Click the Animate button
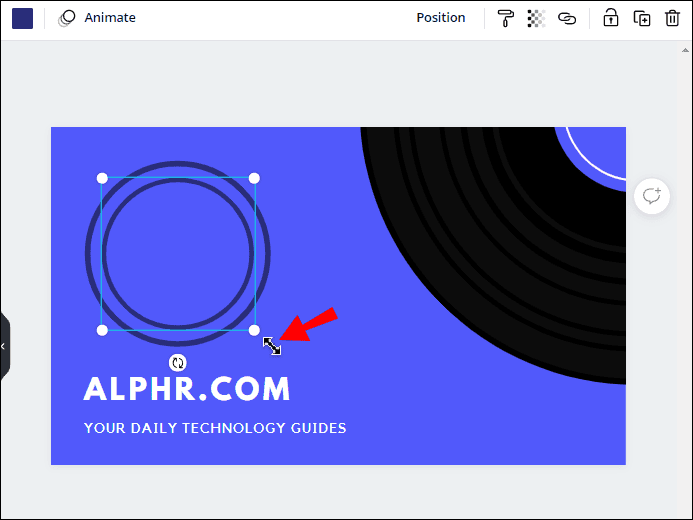Image resolution: width=693 pixels, height=520 pixels. click(97, 18)
